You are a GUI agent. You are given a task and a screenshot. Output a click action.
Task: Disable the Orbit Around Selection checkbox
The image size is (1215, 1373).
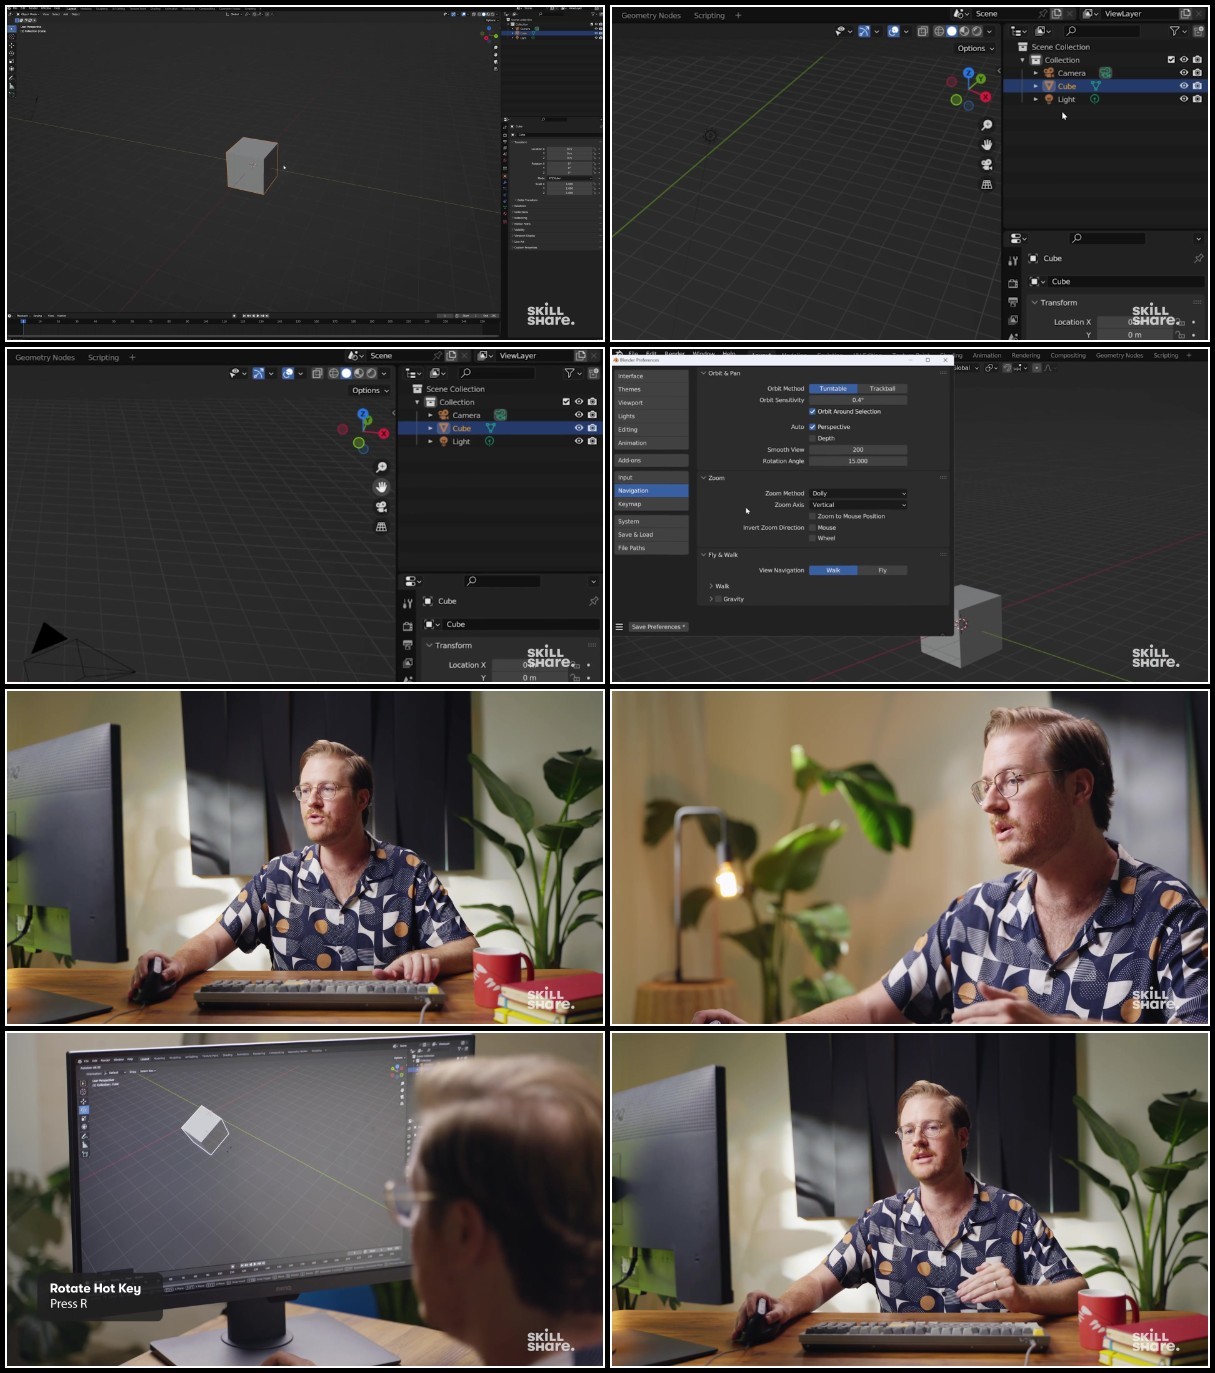[812, 411]
